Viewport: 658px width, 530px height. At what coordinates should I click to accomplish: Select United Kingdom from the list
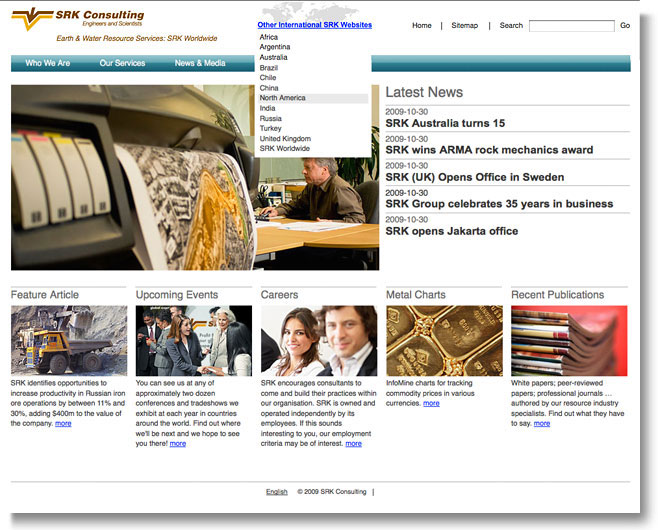pos(285,138)
